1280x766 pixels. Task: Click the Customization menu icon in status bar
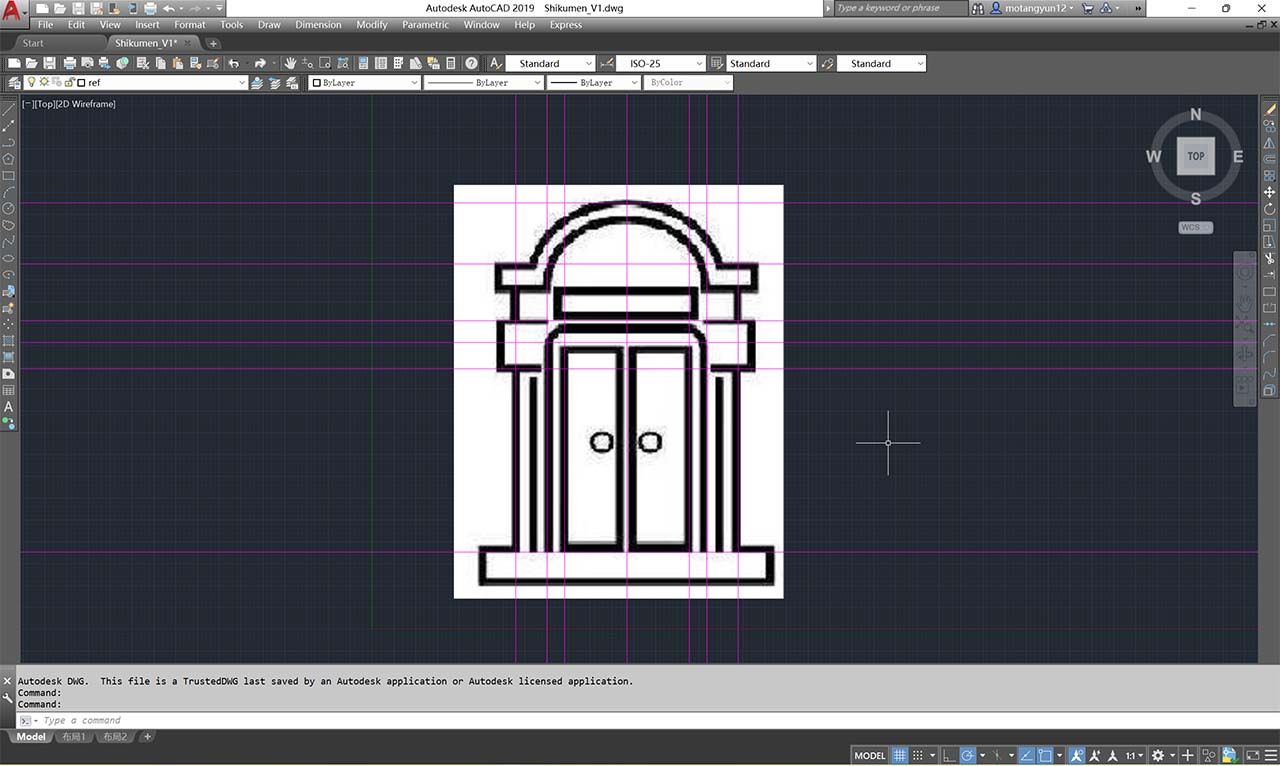[1270, 755]
